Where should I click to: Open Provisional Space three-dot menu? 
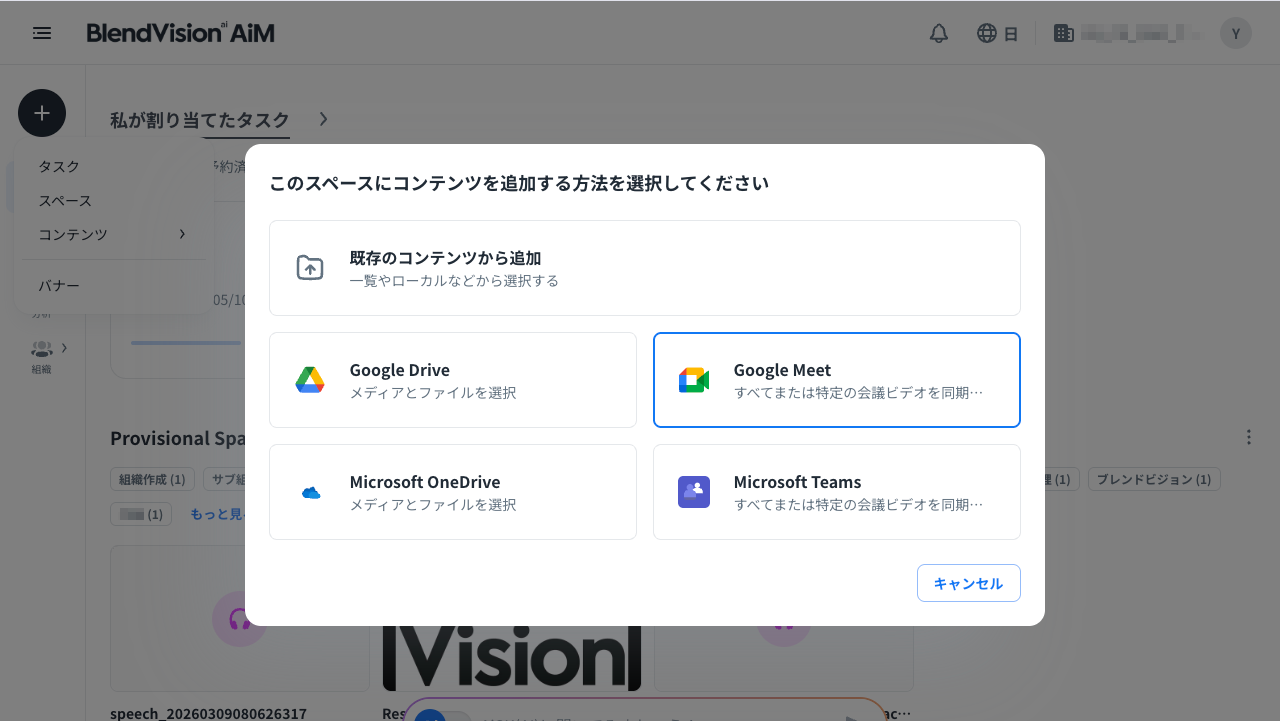click(1248, 437)
